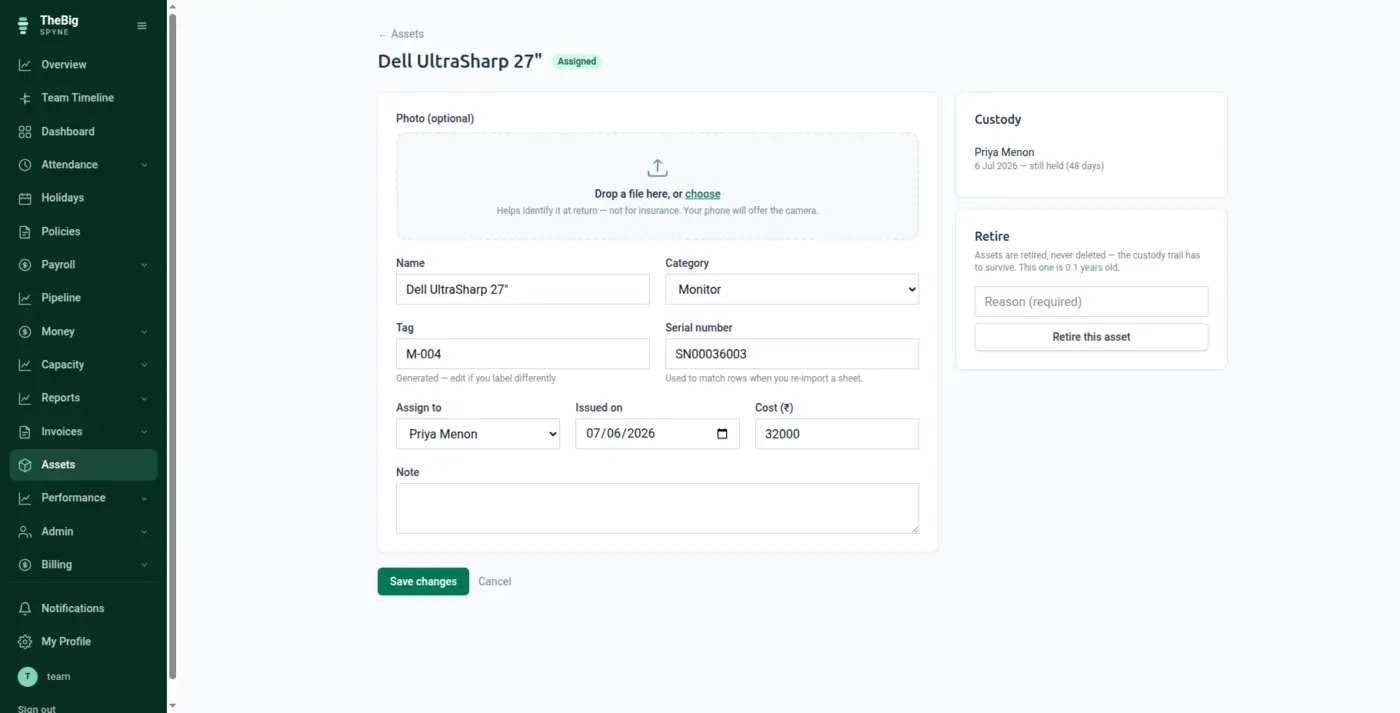Click the Reports chart icon
The image size is (1400, 713).
coord(25,398)
